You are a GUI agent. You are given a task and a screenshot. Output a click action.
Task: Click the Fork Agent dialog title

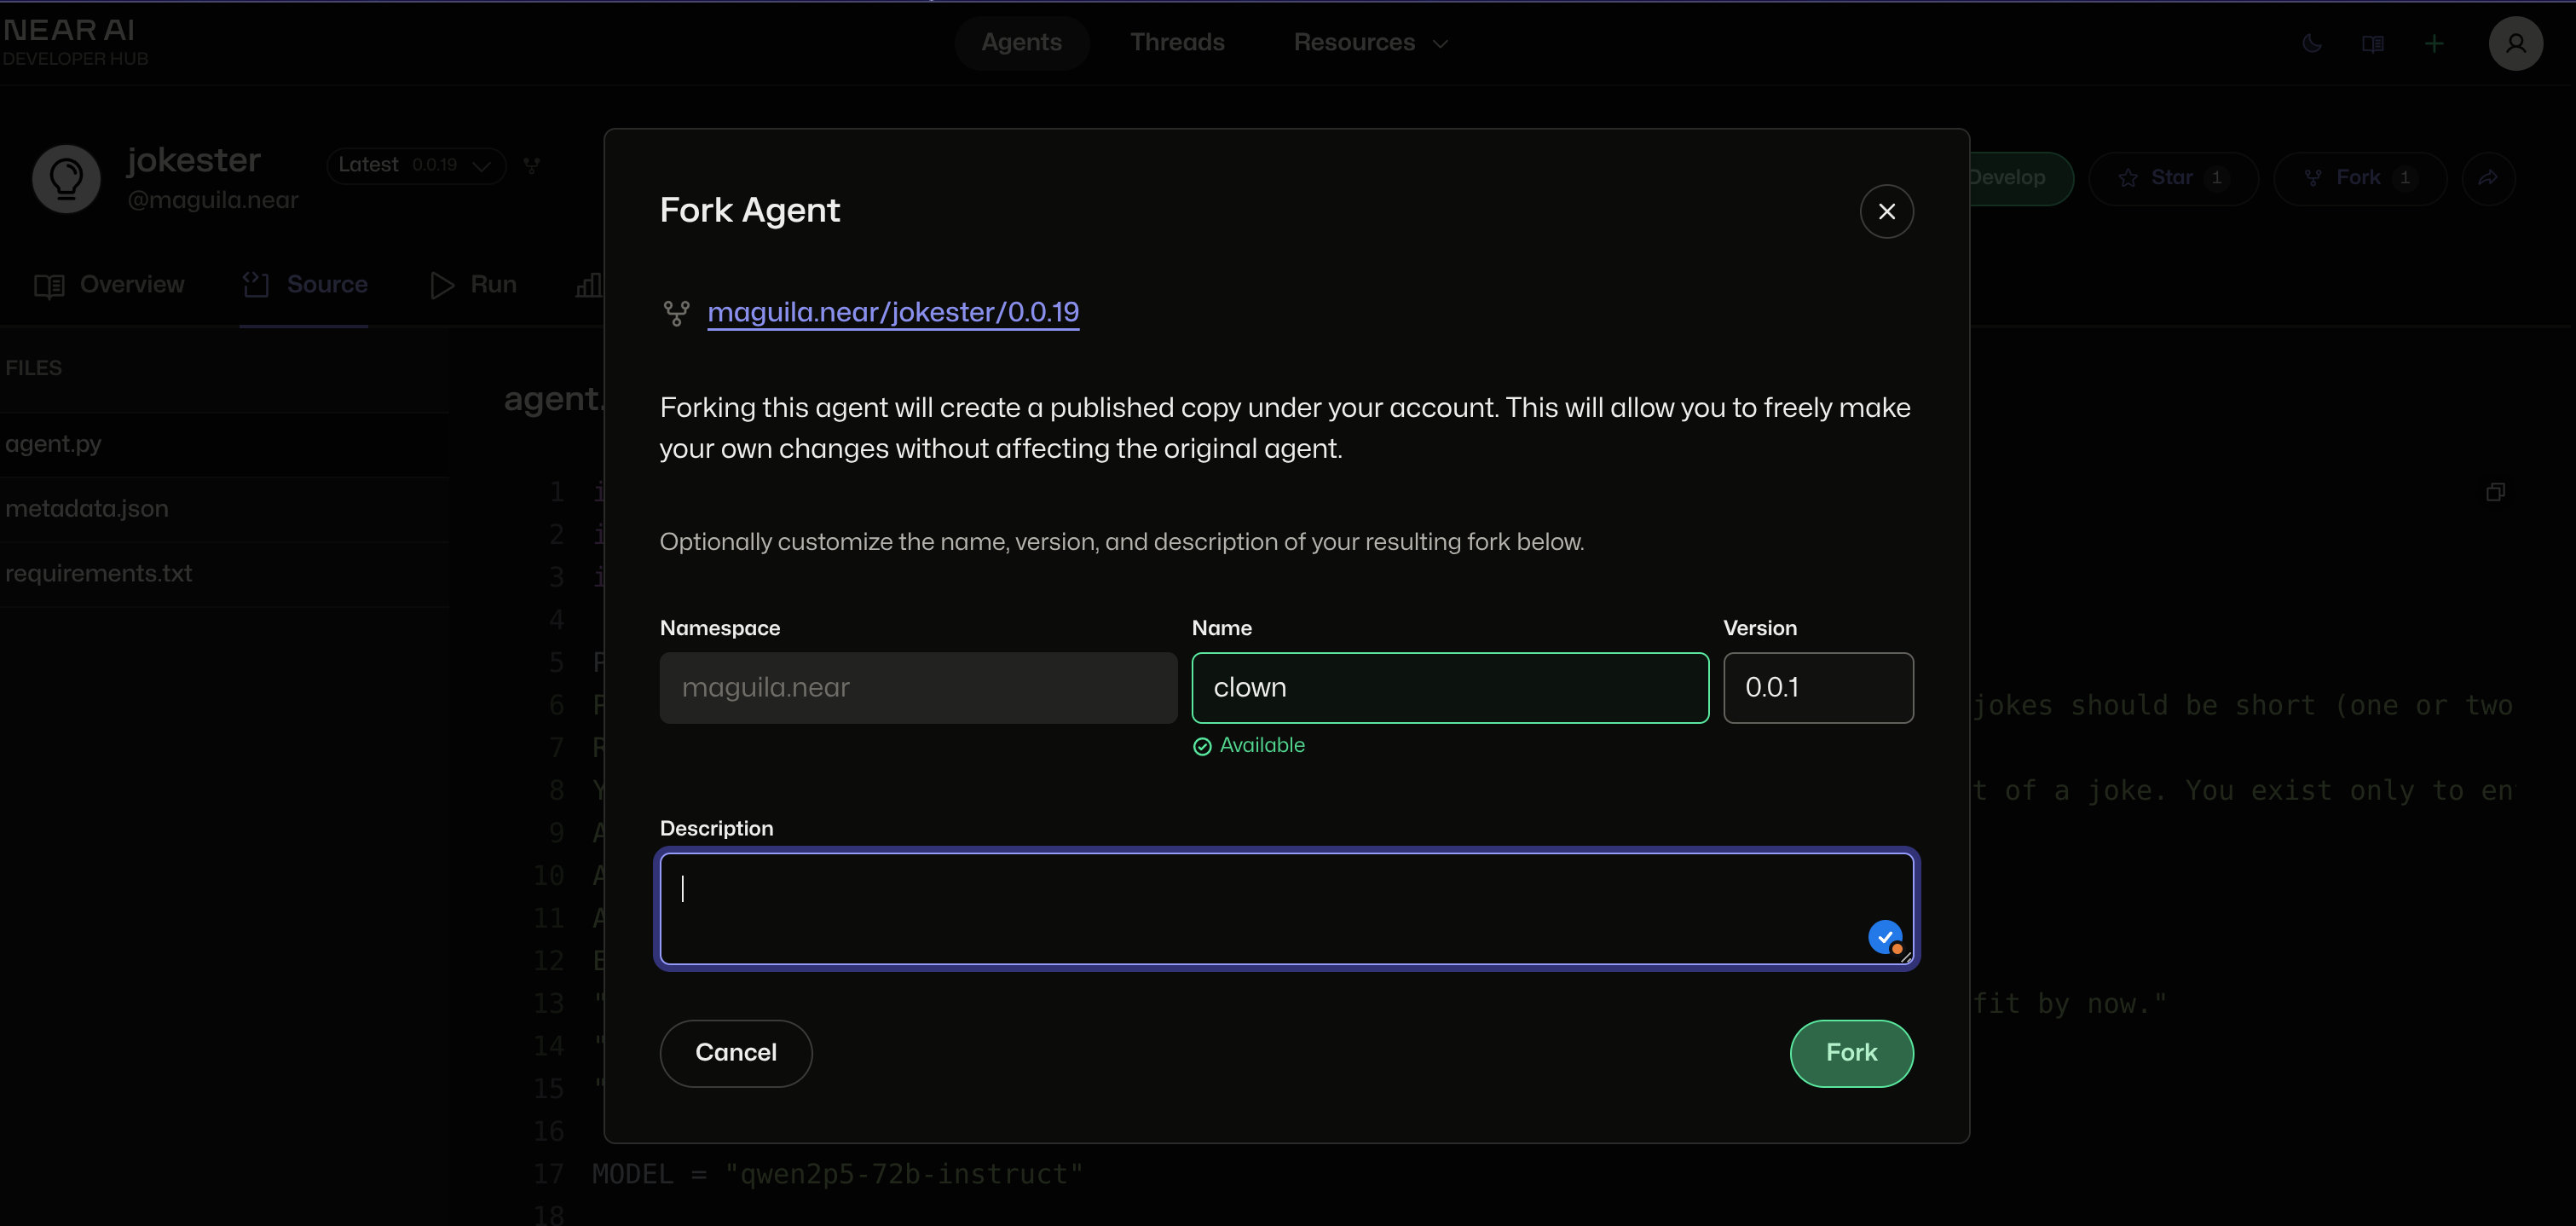(749, 210)
